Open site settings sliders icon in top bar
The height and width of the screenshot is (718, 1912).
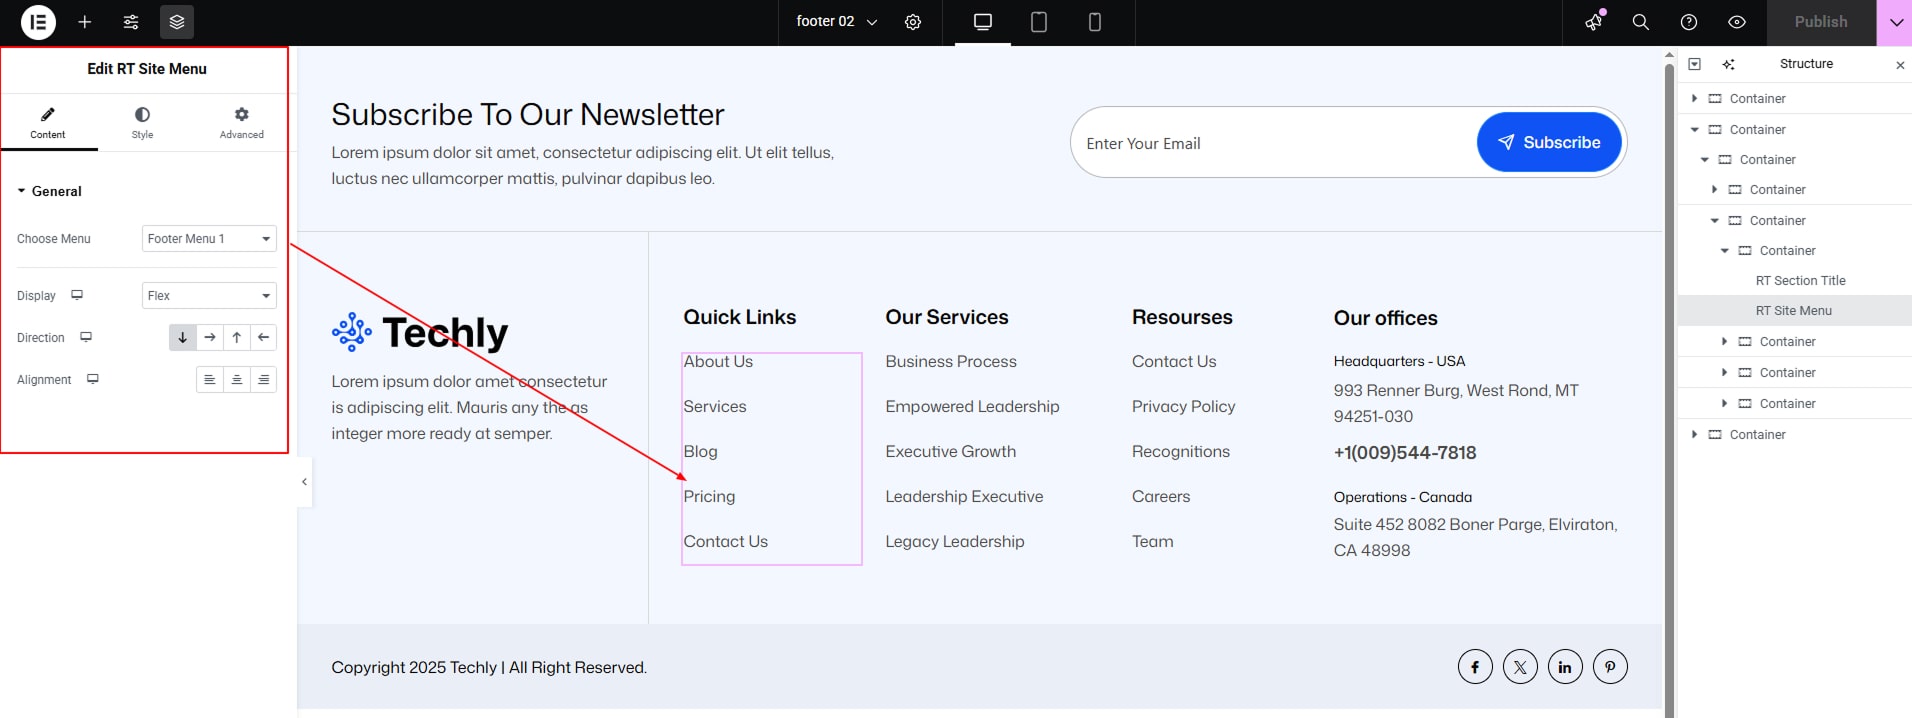pos(131,22)
